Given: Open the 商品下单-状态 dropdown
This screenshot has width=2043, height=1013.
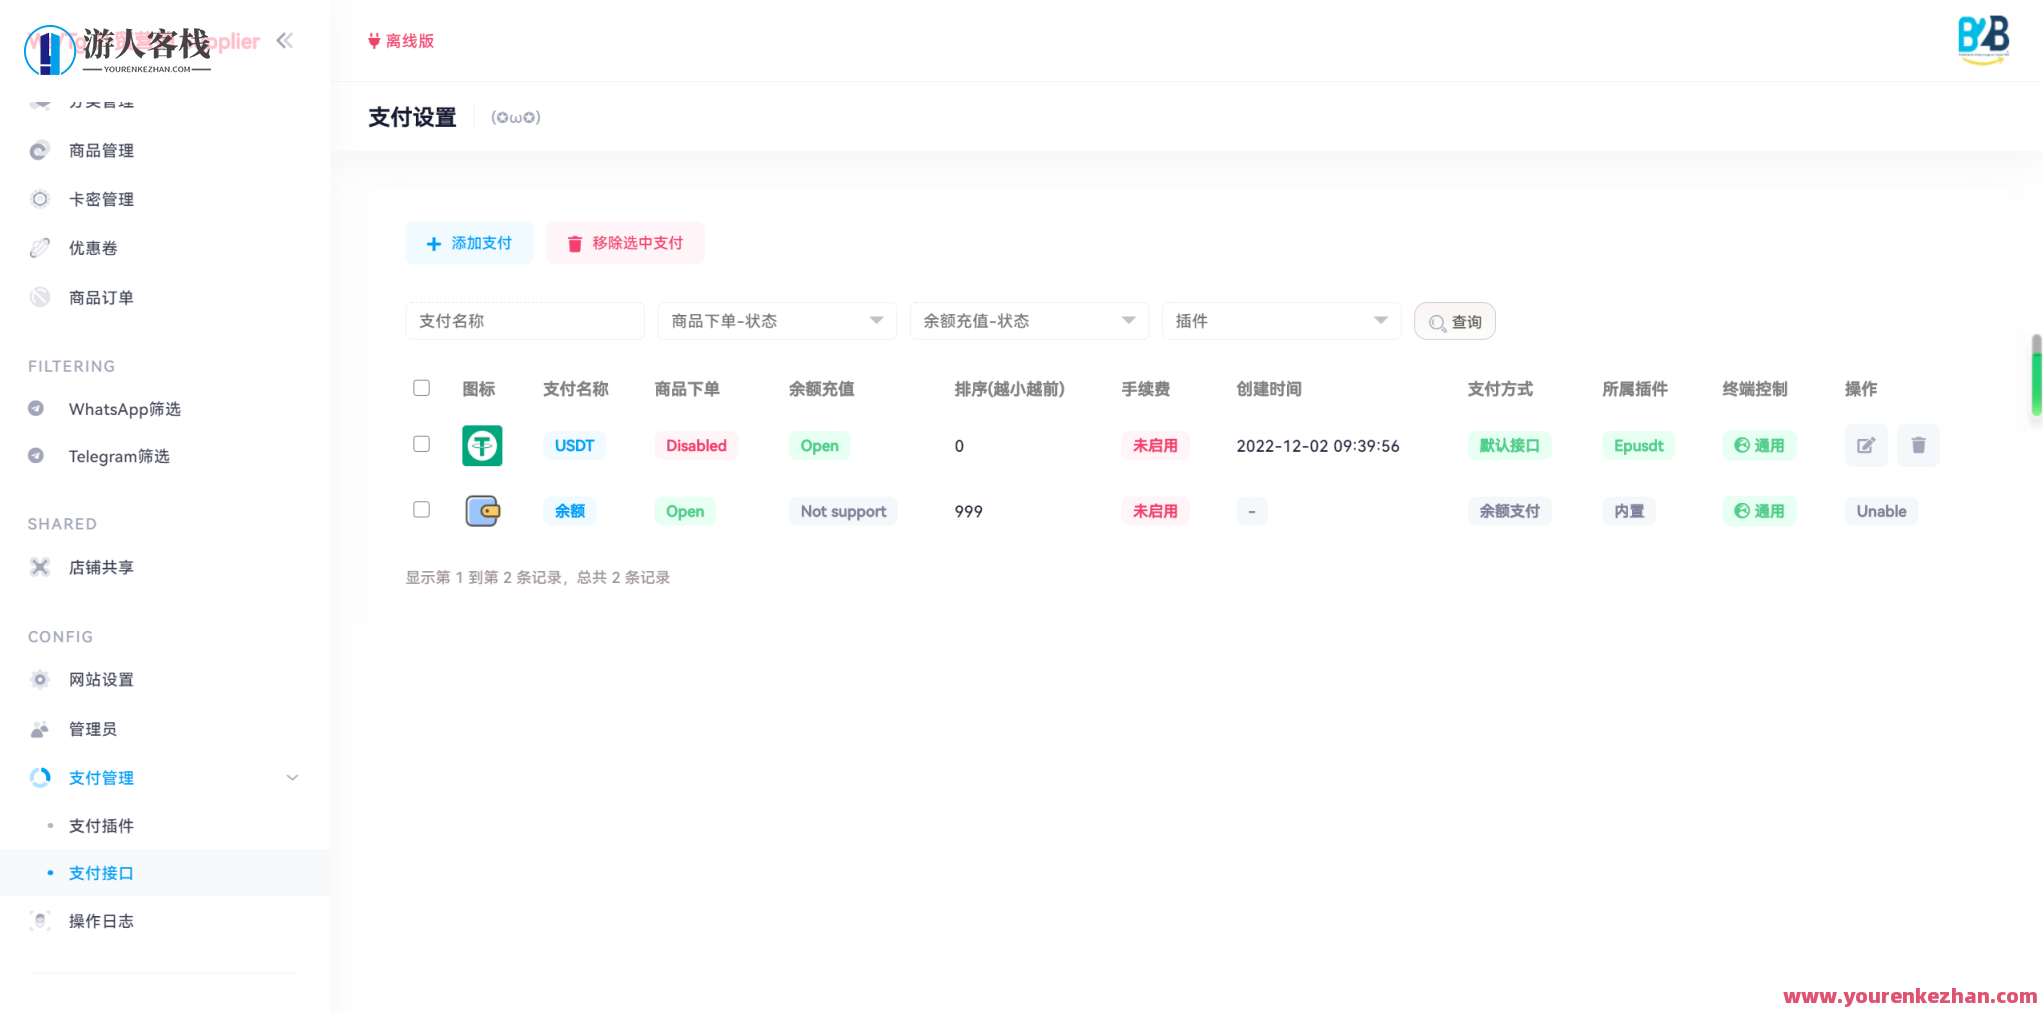Looking at the screenshot, I should [x=777, y=321].
